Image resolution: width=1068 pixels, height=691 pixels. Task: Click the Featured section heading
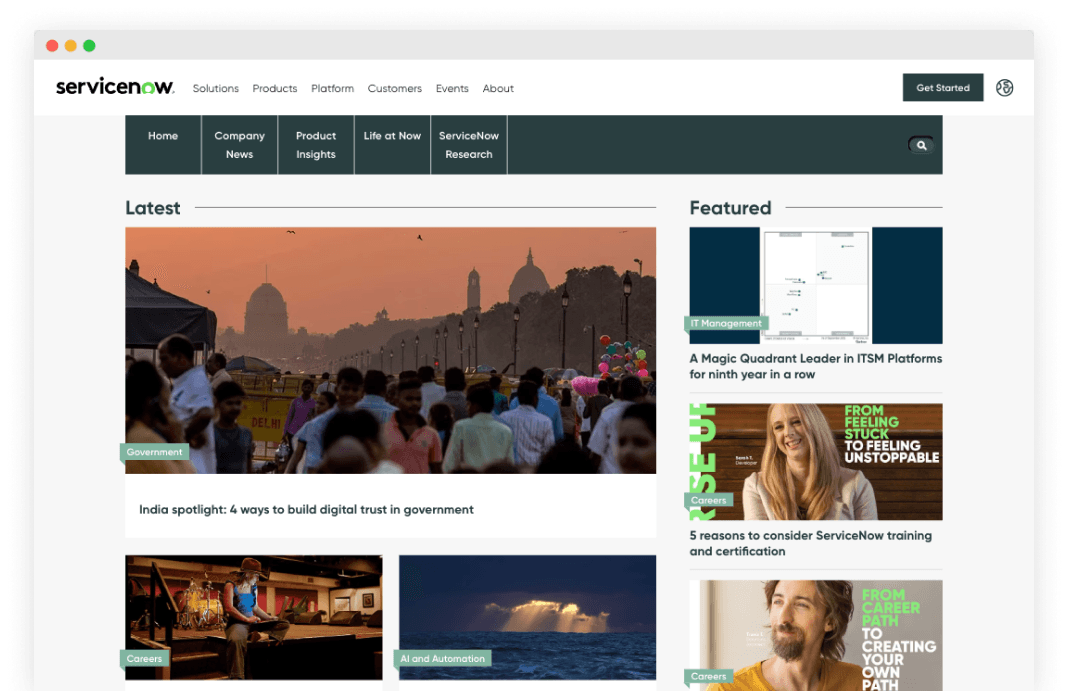[730, 208]
